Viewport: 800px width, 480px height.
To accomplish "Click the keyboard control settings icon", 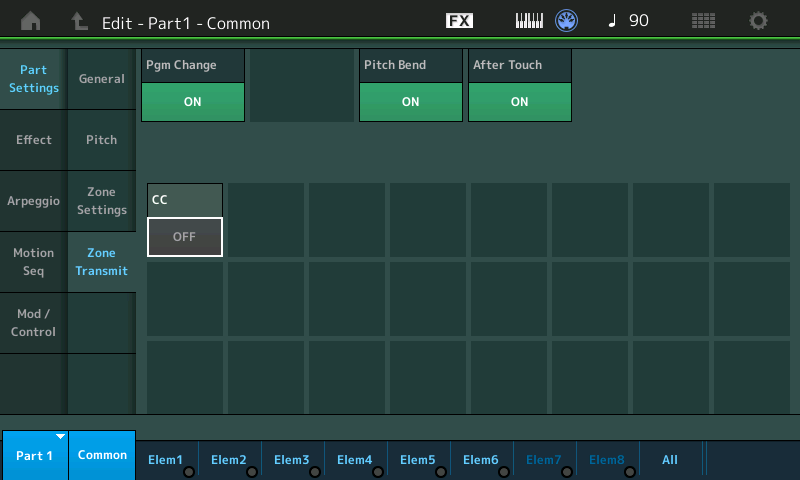I will click(529, 21).
